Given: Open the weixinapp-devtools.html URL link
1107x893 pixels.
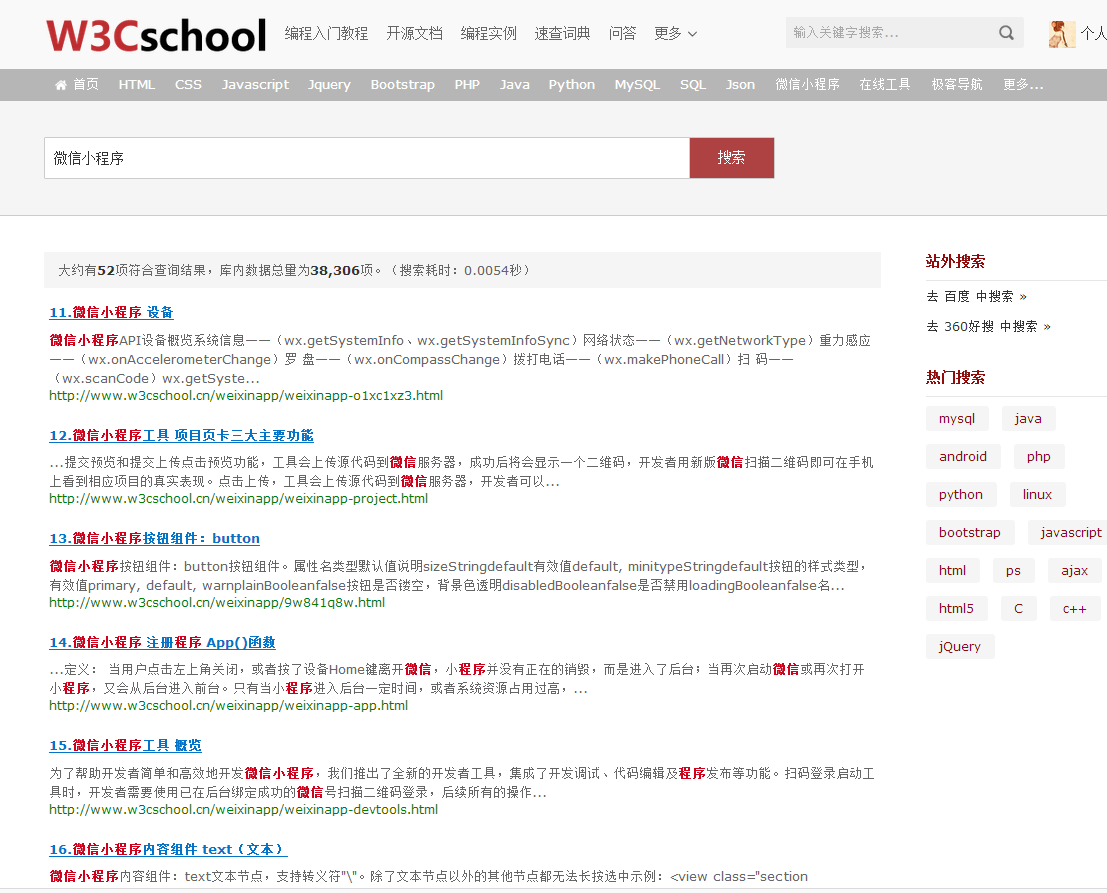Looking at the screenshot, I should pos(243,809).
